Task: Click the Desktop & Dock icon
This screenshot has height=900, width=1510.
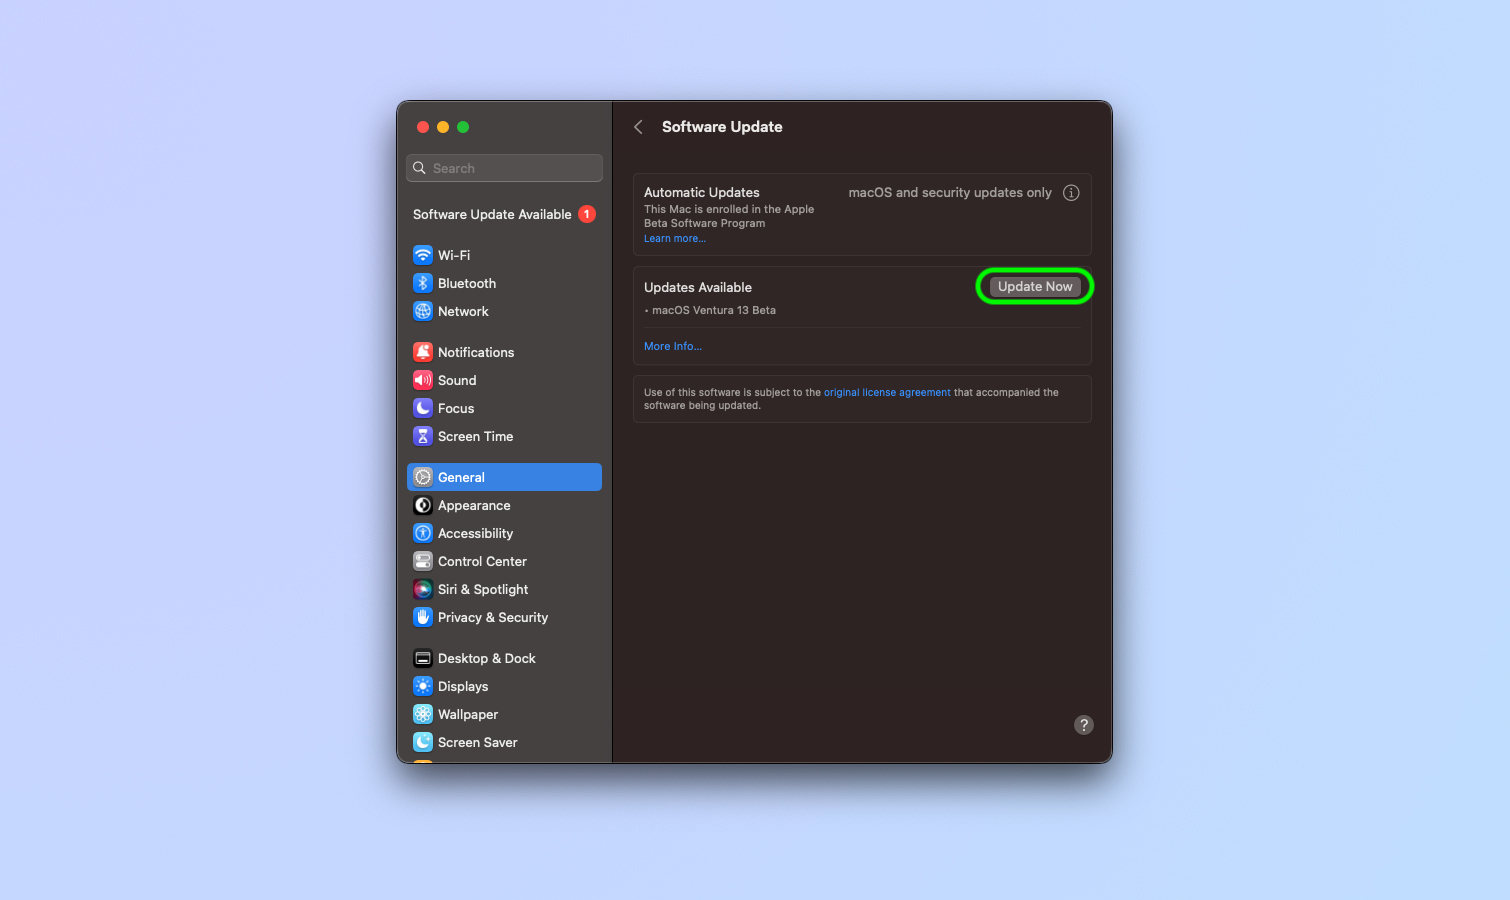Action: (x=423, y=658)
